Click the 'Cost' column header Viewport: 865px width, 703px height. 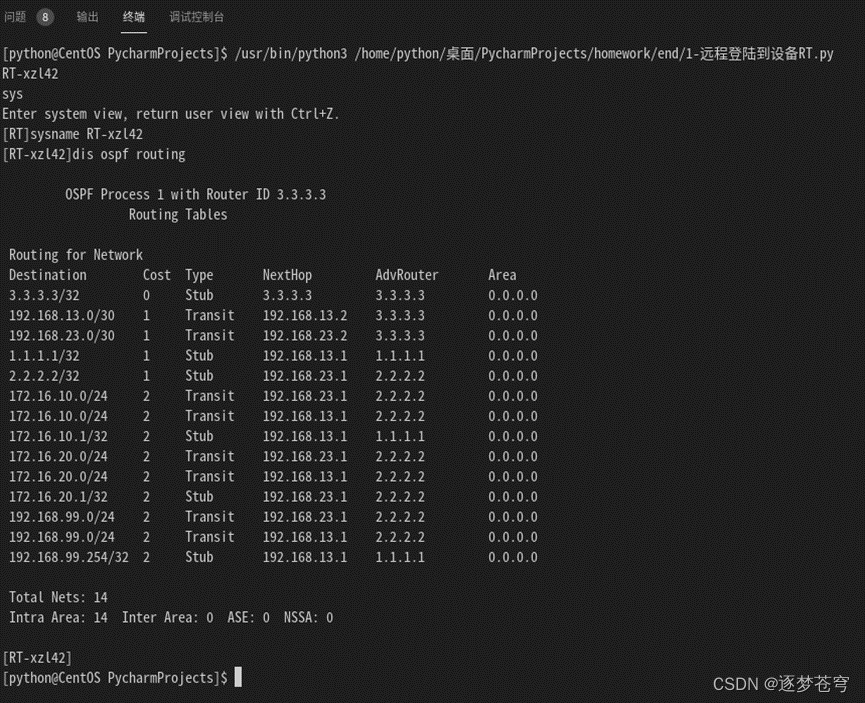pos(157,275)
